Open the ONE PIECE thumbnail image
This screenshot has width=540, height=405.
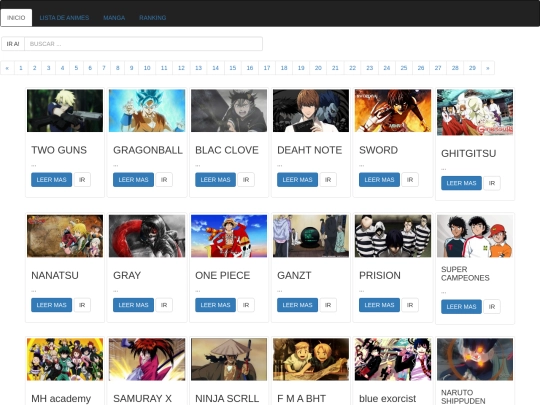(229, 236)
